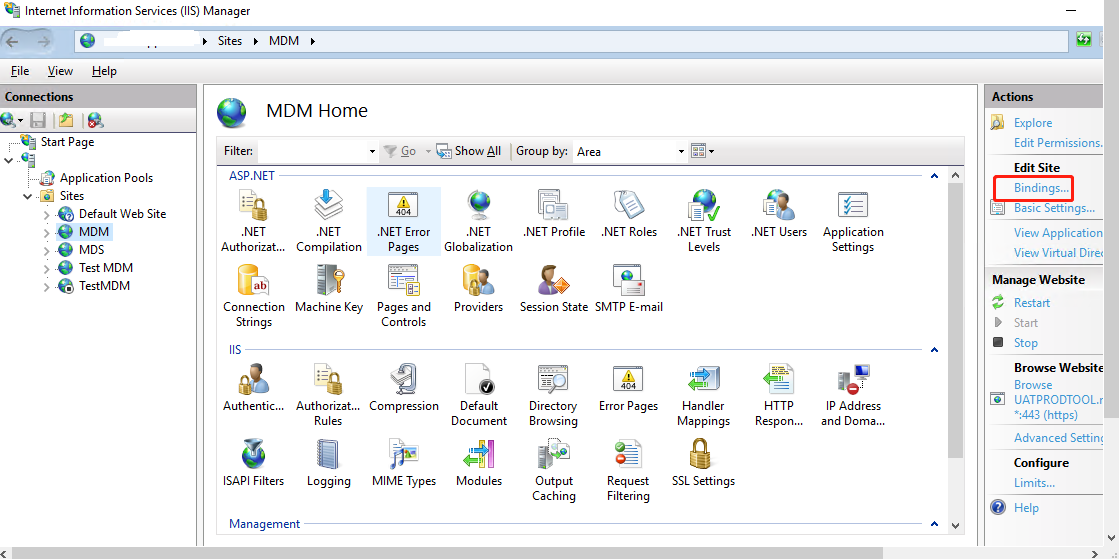Open the Session State feature

(x=554, y=289)
